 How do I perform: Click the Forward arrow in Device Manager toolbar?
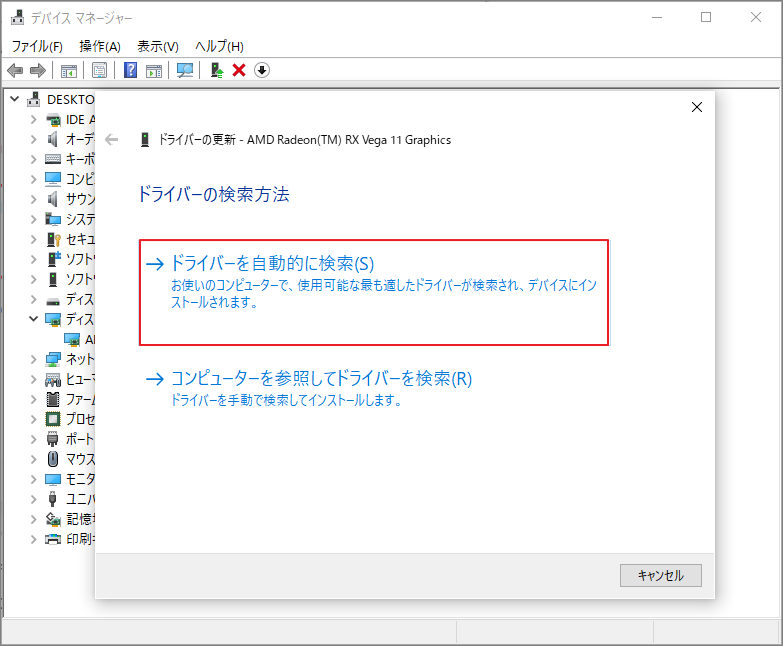click(38, 70)
